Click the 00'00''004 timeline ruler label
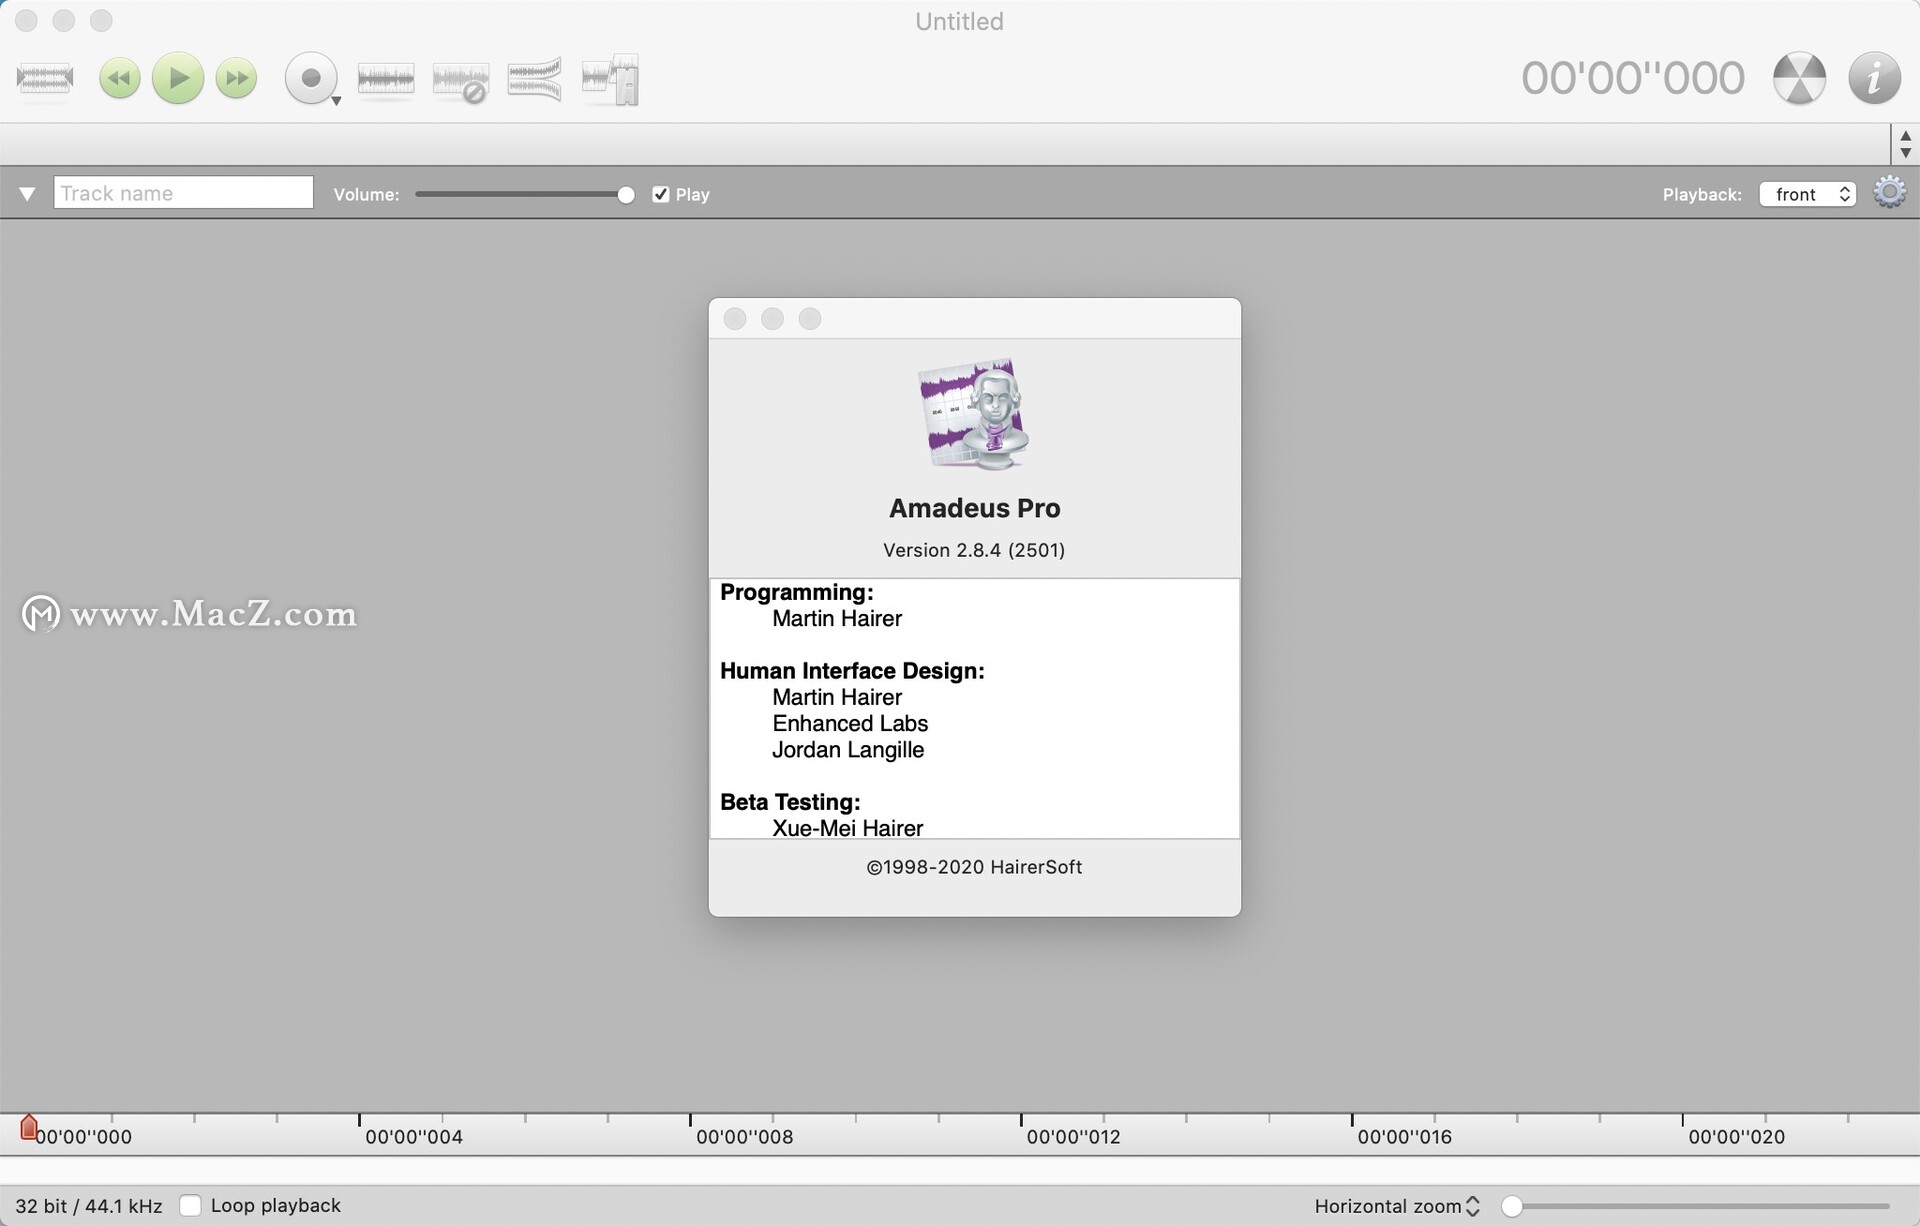The height and width of the screenshot is (1226, 1920). pos(414,1137)
